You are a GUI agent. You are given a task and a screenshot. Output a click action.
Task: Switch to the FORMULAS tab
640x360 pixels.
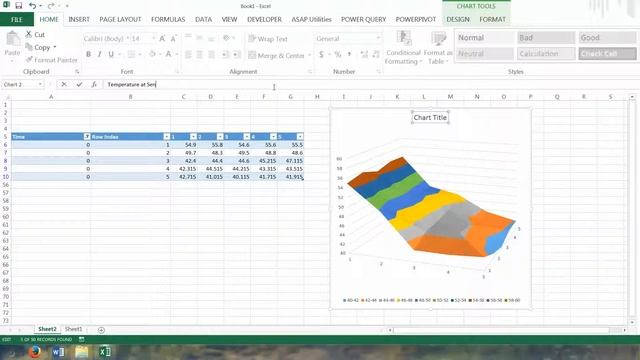pyautogui.click(x=168, y=19)
